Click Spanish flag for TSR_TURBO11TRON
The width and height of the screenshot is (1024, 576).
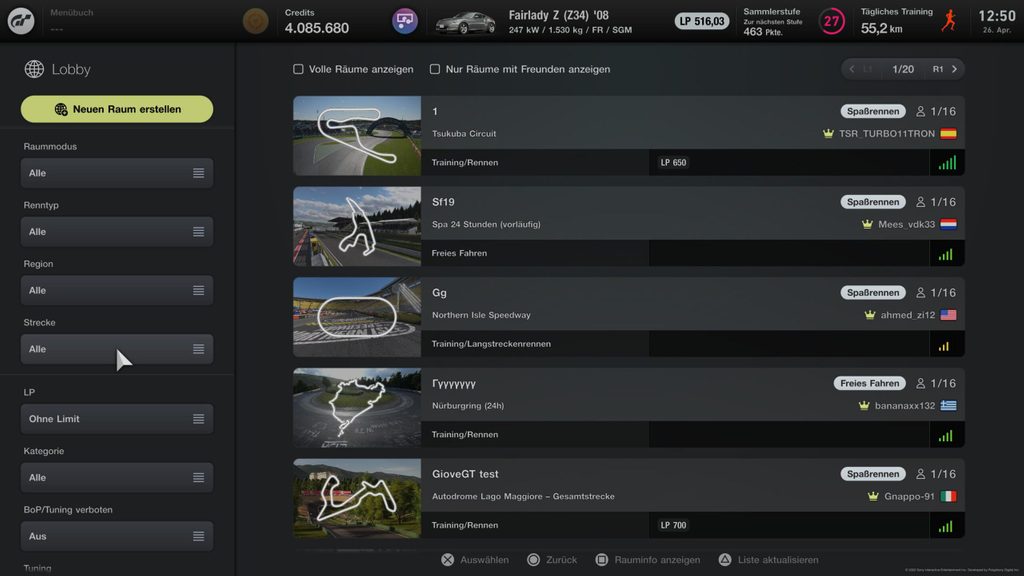[948, 133]
